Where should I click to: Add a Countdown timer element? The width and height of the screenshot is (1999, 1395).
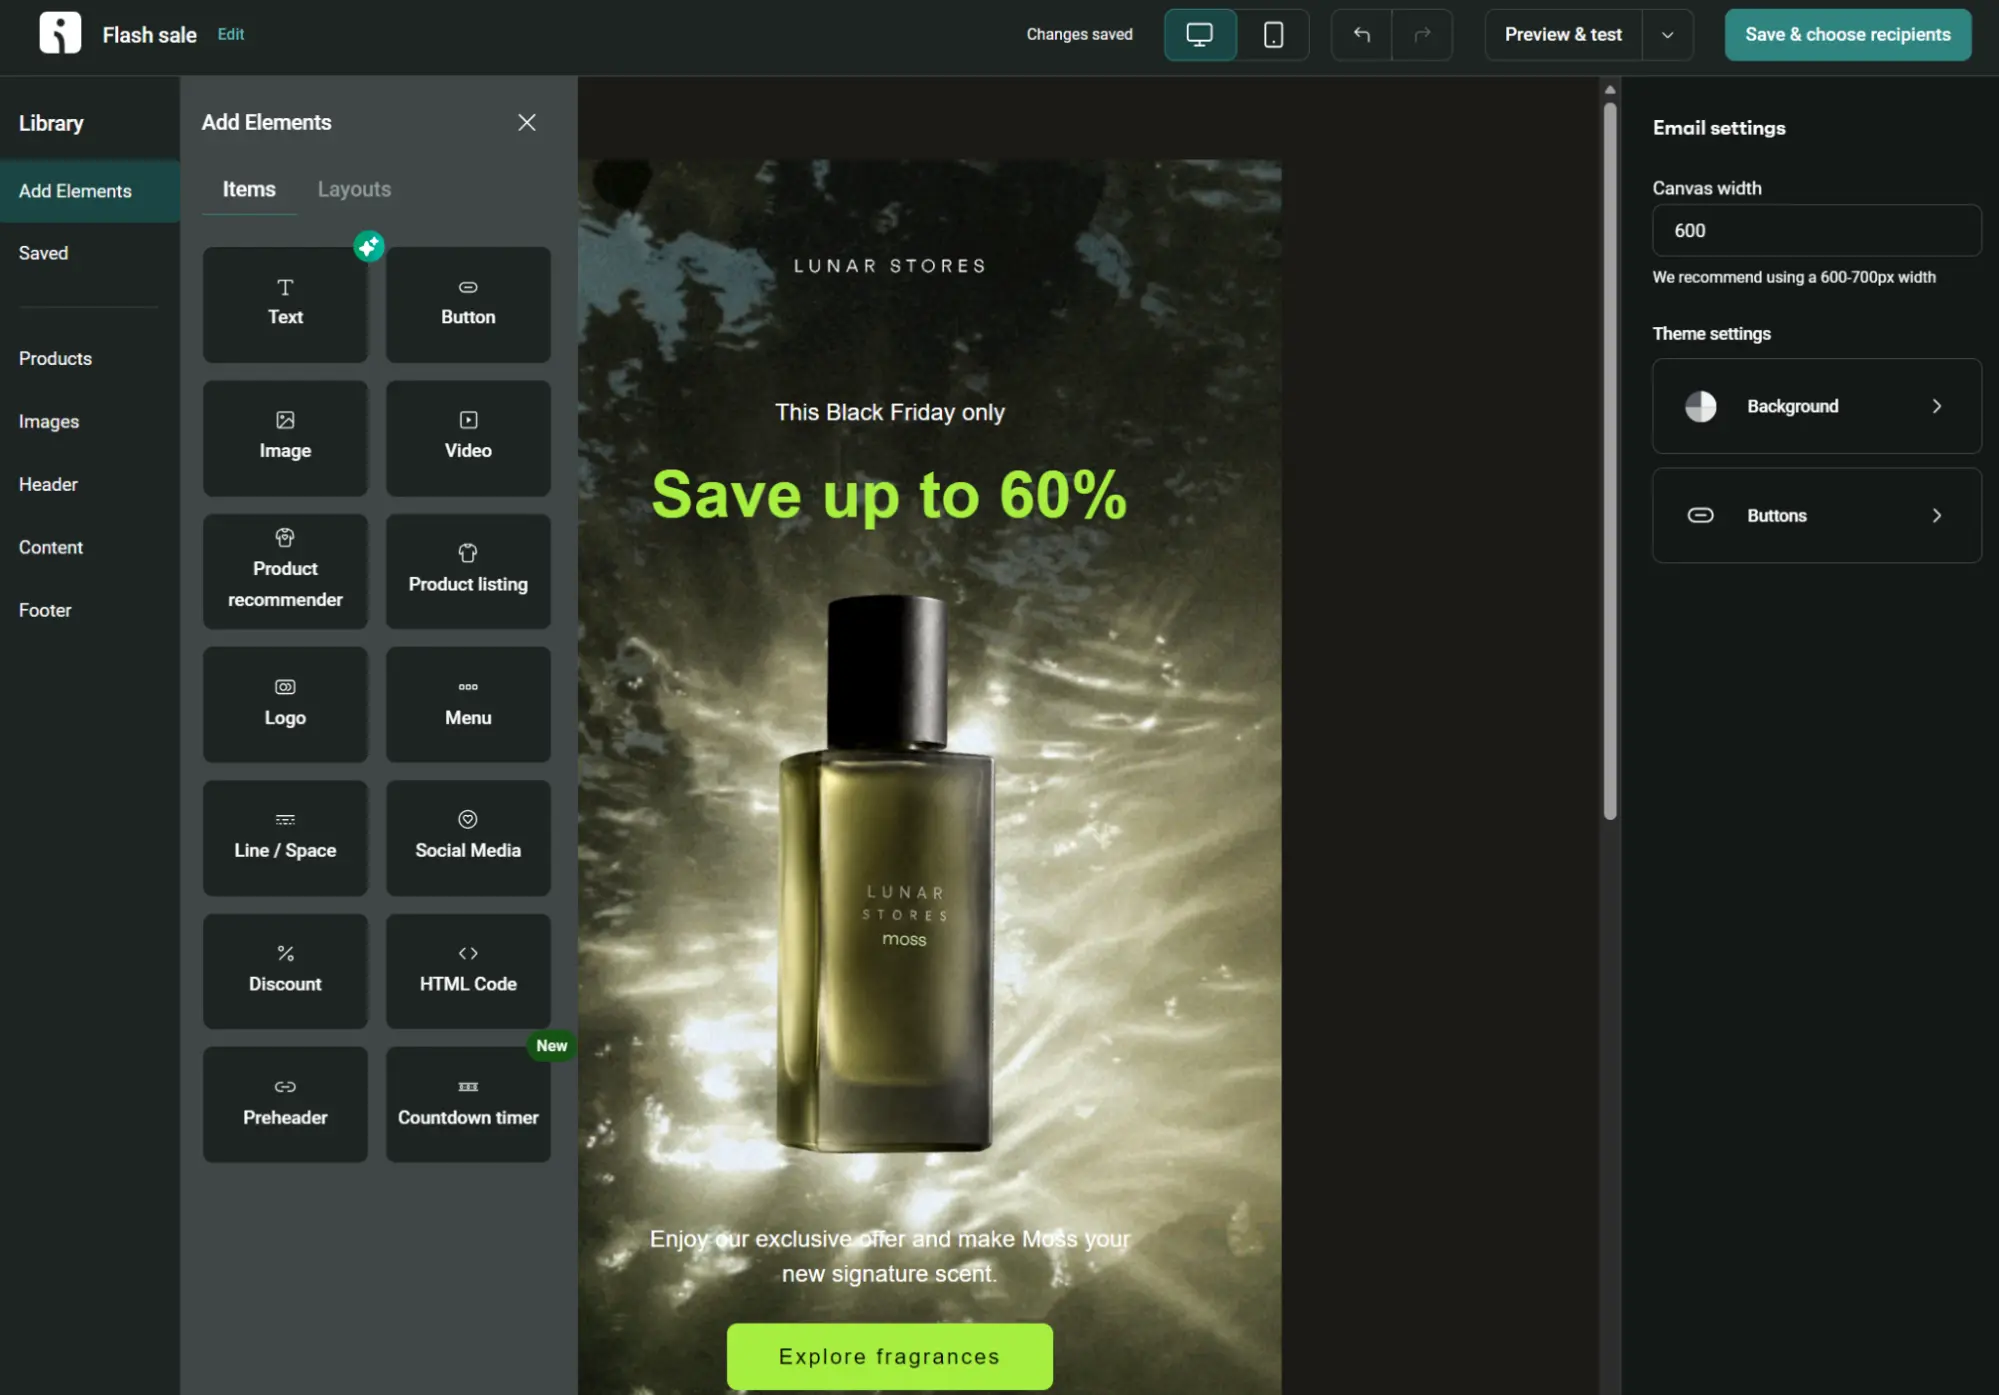[x=468, y=1104]
